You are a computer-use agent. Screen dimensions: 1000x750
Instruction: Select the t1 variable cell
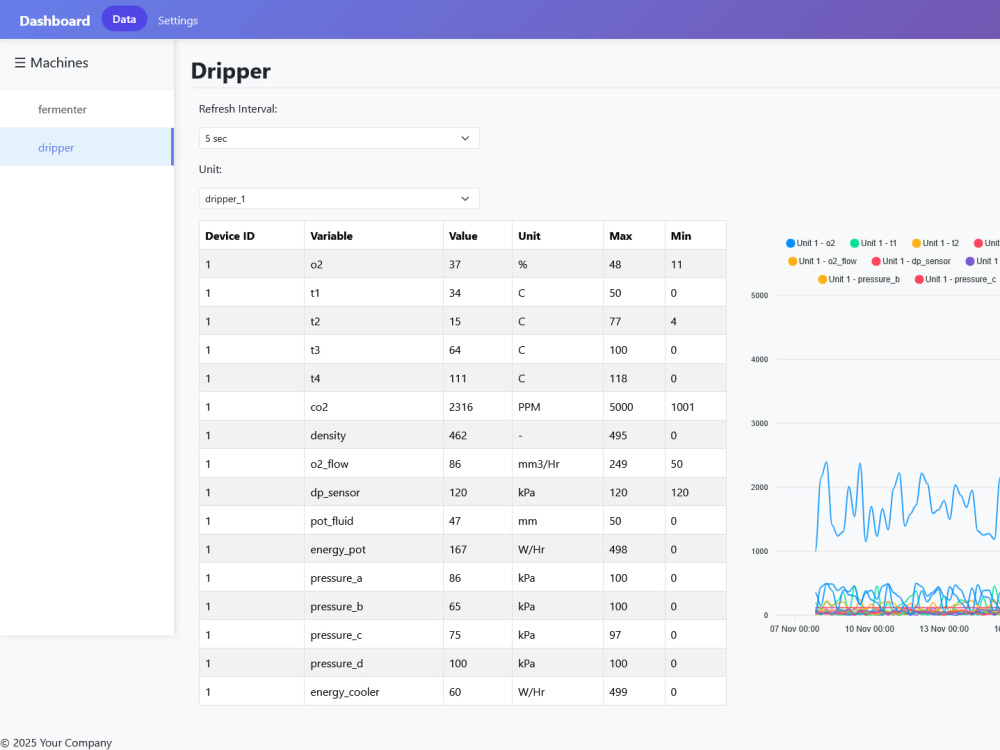(374, 293)
